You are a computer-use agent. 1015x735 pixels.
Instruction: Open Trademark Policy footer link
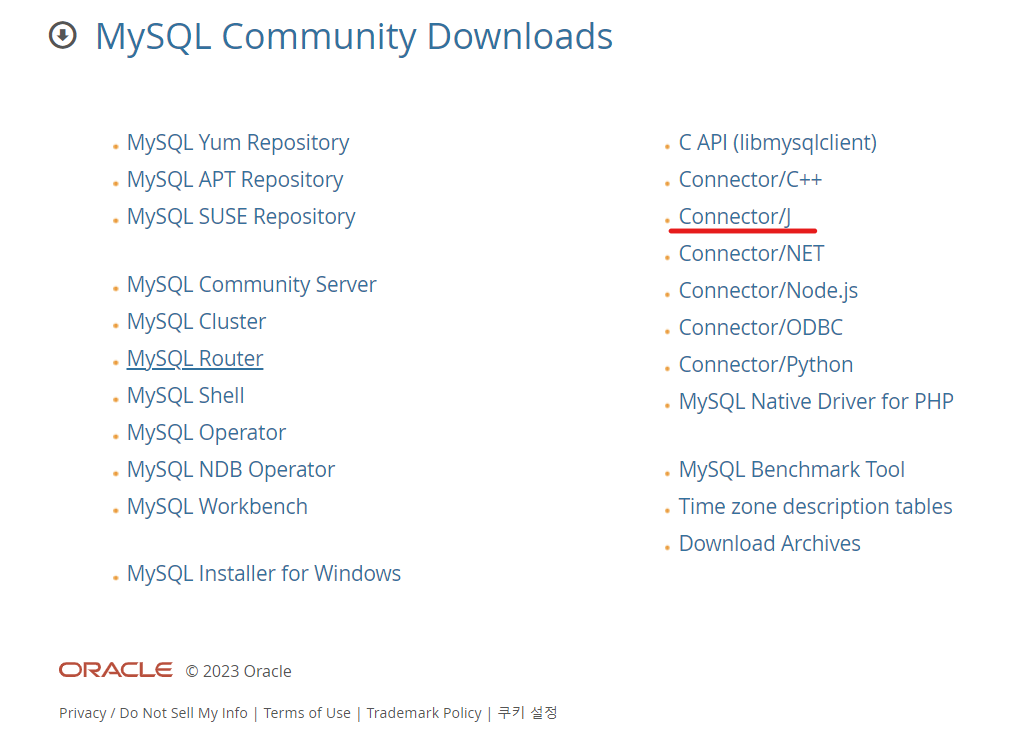click(424, 713)
